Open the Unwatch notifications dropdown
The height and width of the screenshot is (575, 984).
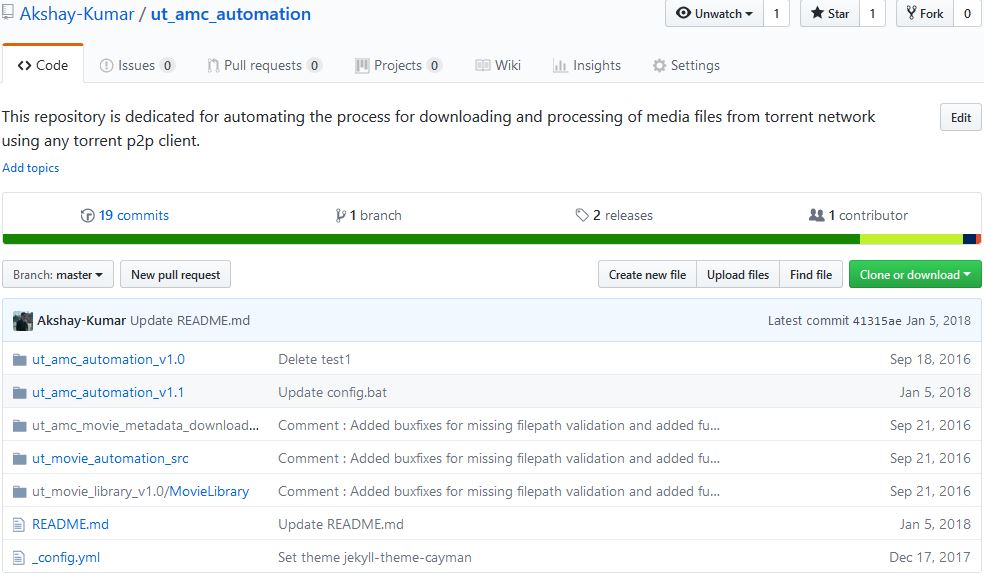coord(714,13)
